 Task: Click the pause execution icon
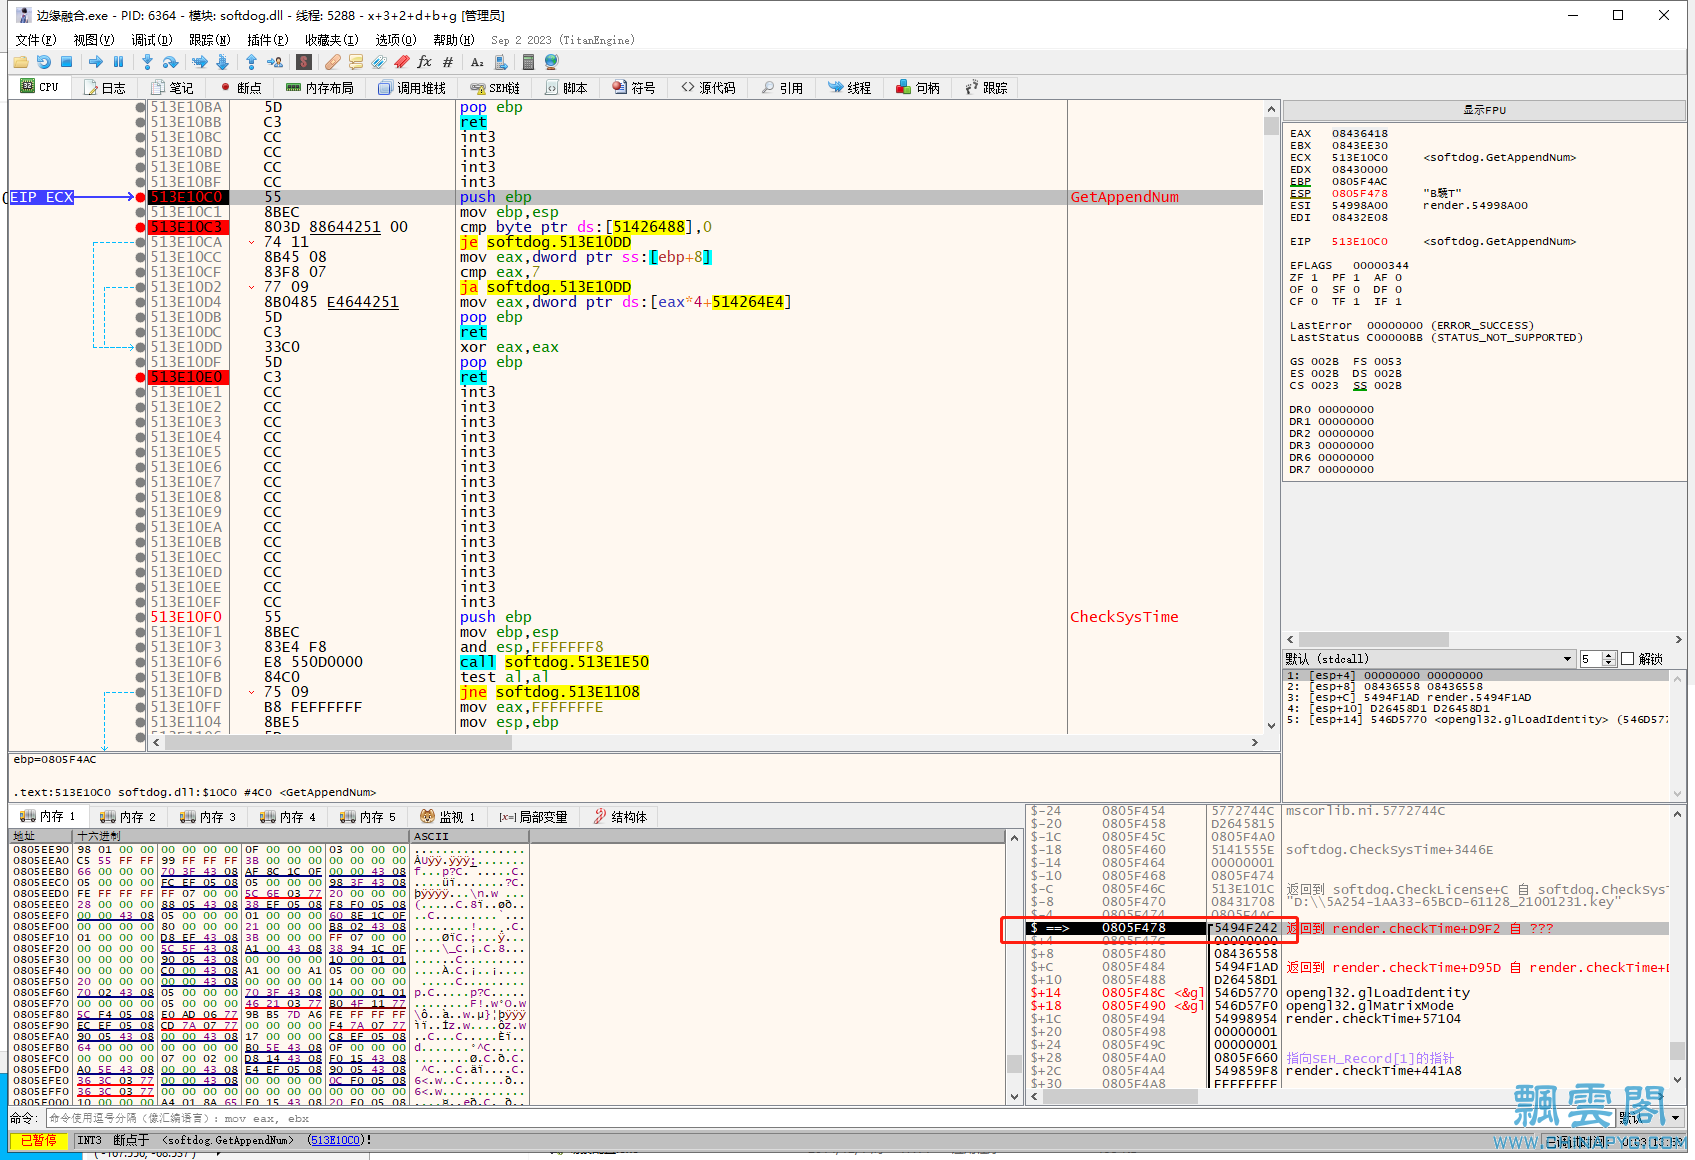(x=118, y=62)
